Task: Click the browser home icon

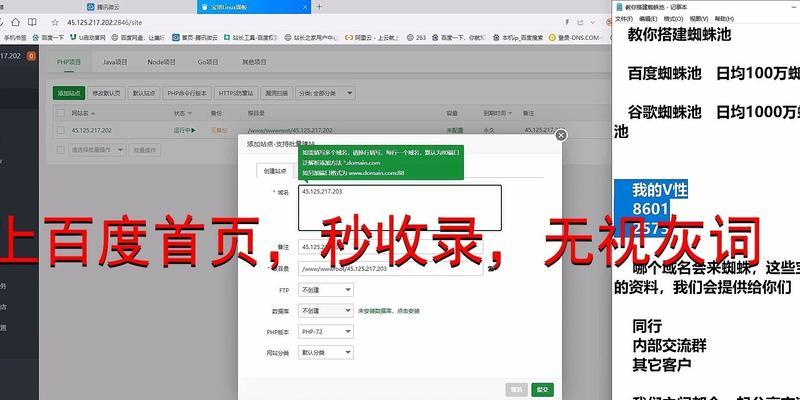Action: click(15, 22)
